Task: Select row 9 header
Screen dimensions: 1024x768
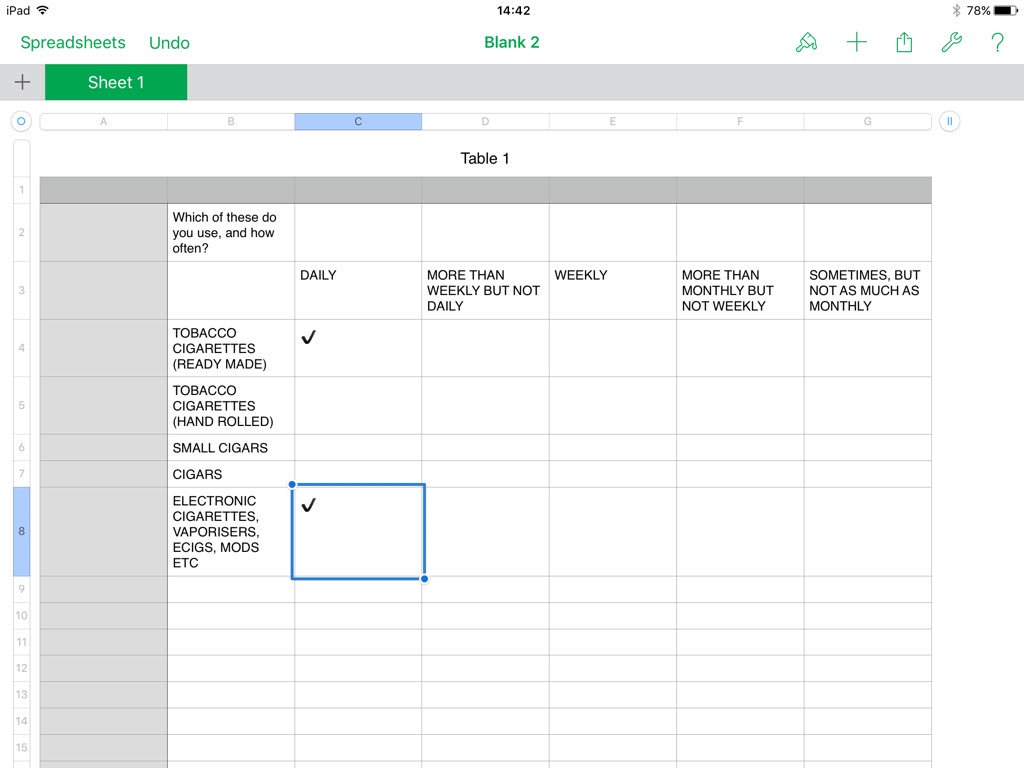Action: point(22,589)
